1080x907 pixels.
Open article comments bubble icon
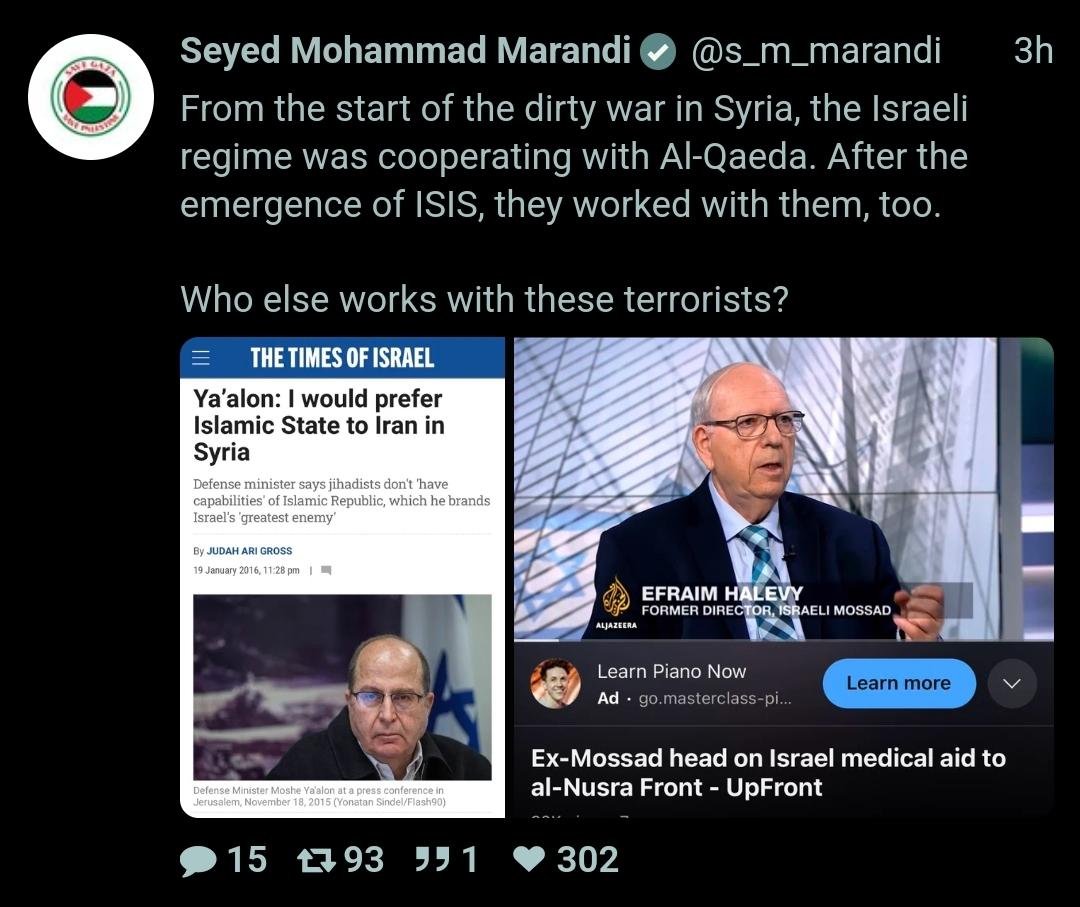[x=326, y=570]
